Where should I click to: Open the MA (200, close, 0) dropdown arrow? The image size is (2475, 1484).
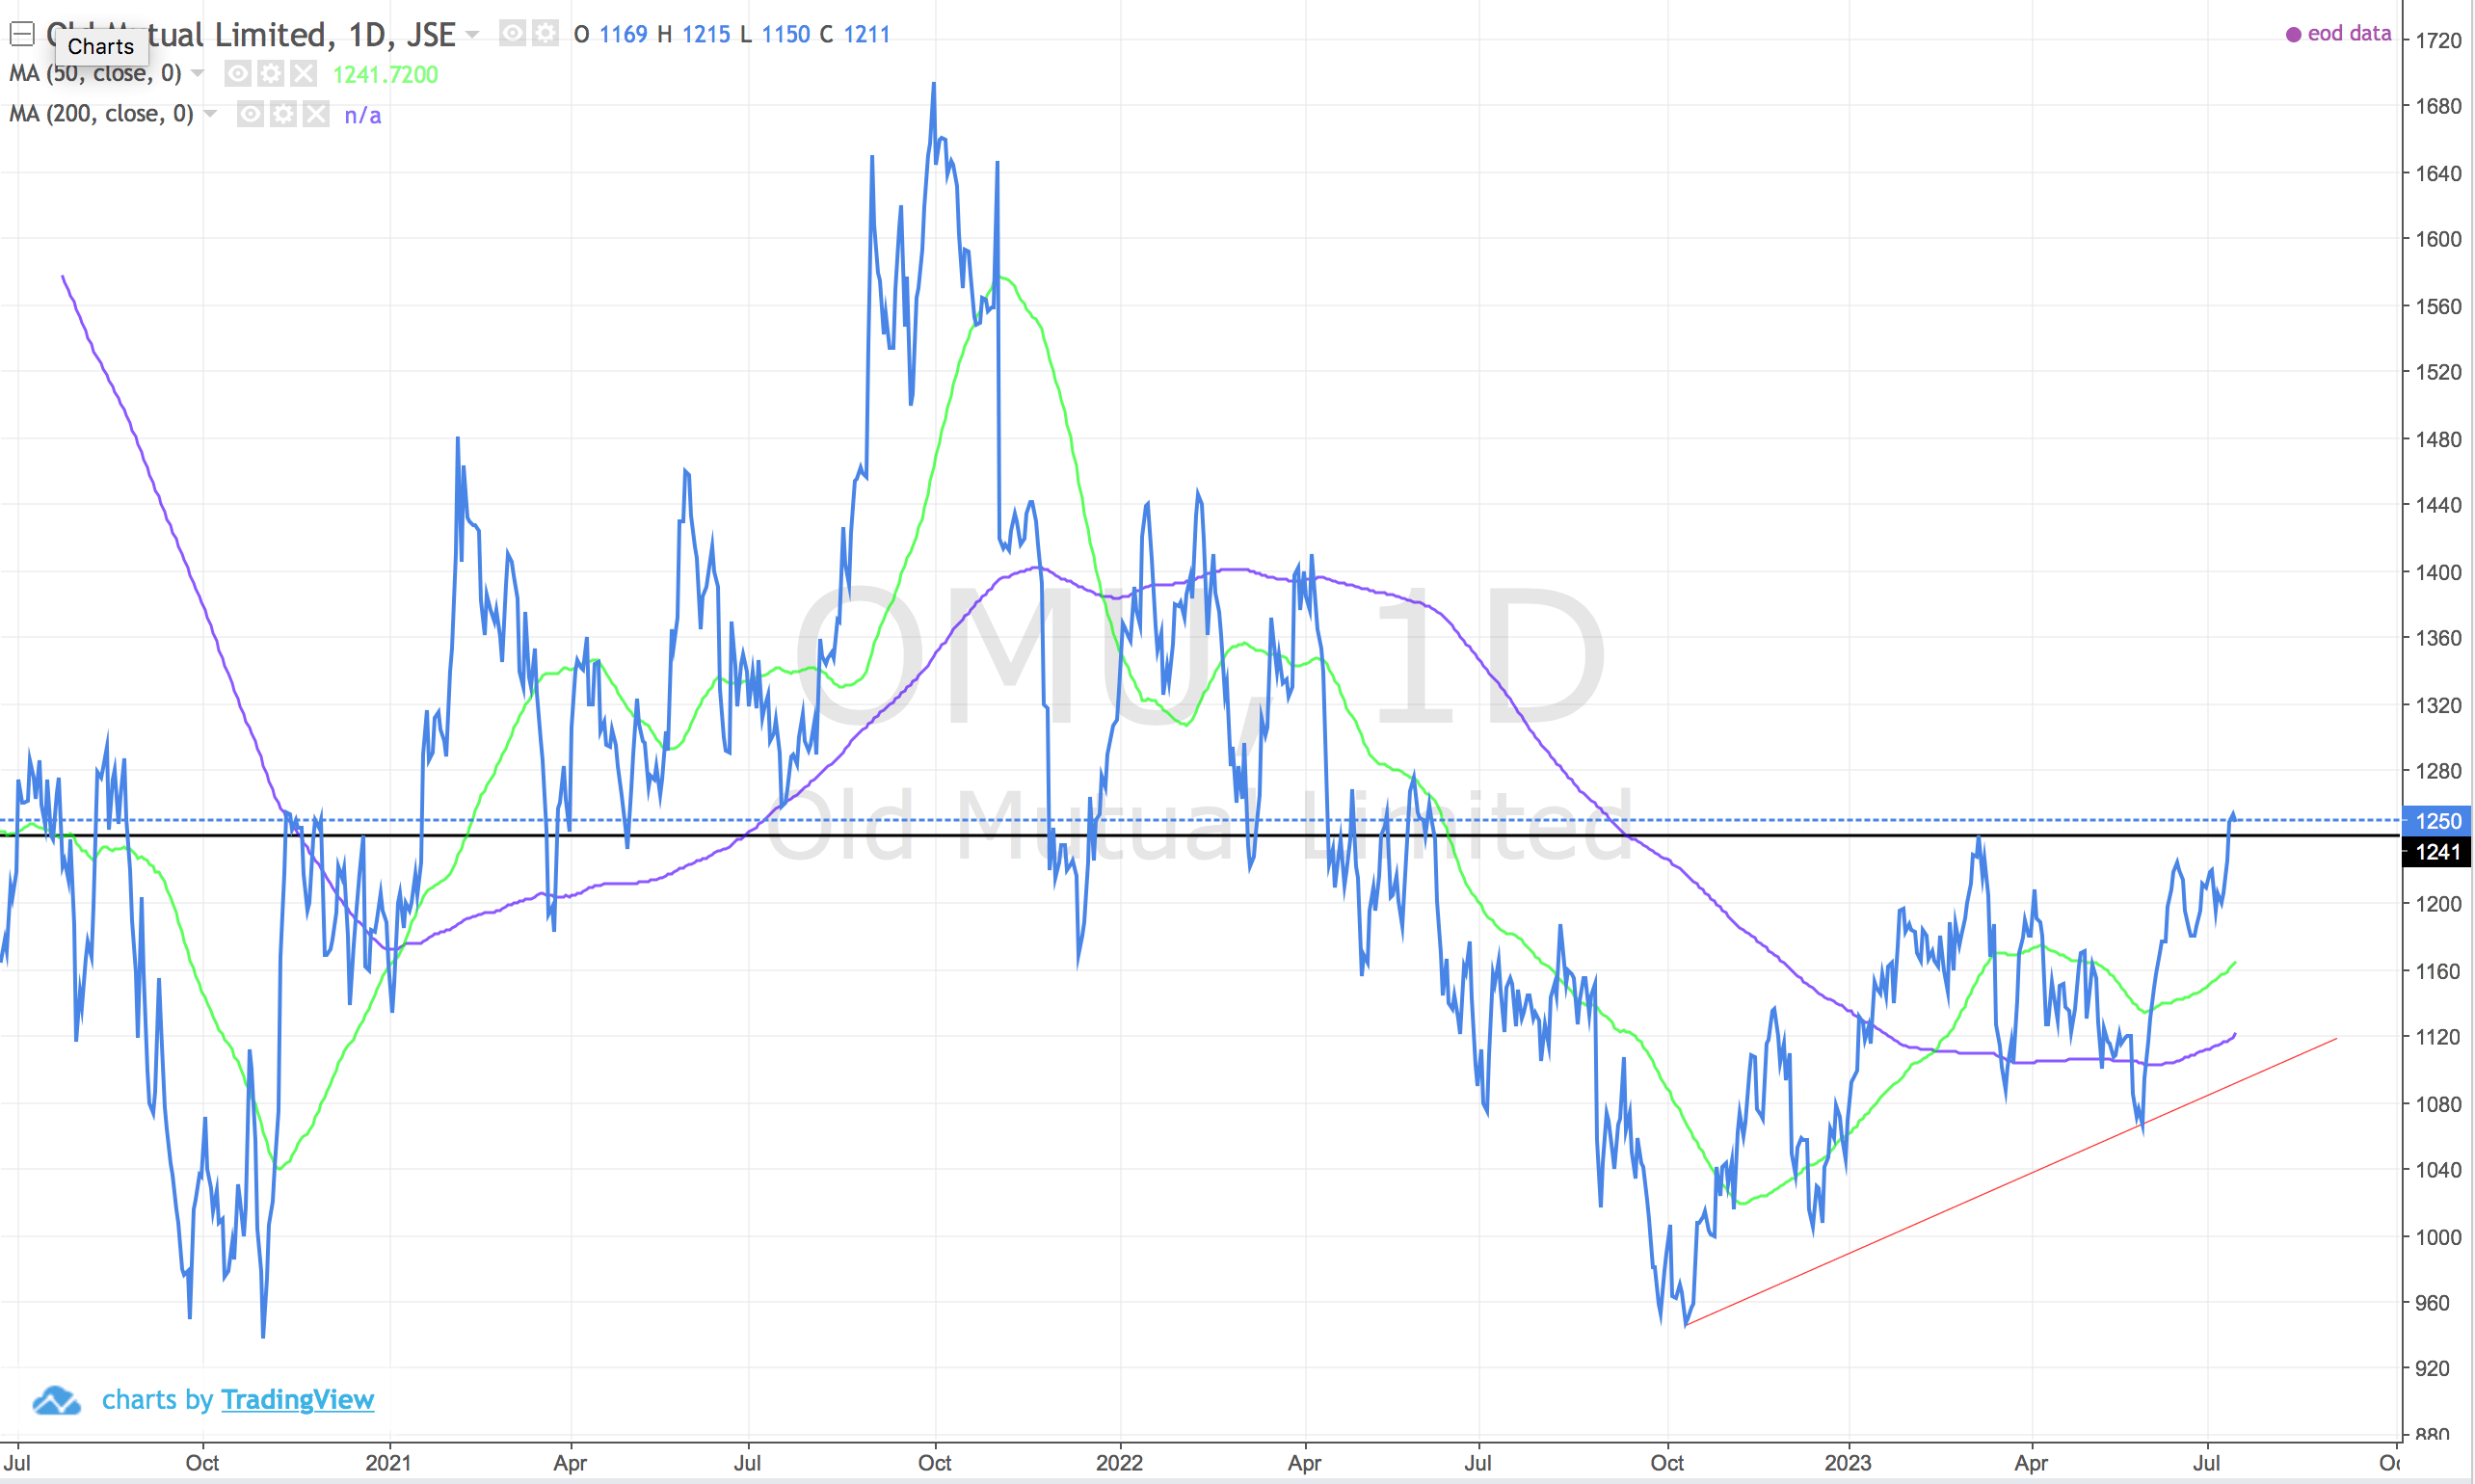(x=211, y=114)
